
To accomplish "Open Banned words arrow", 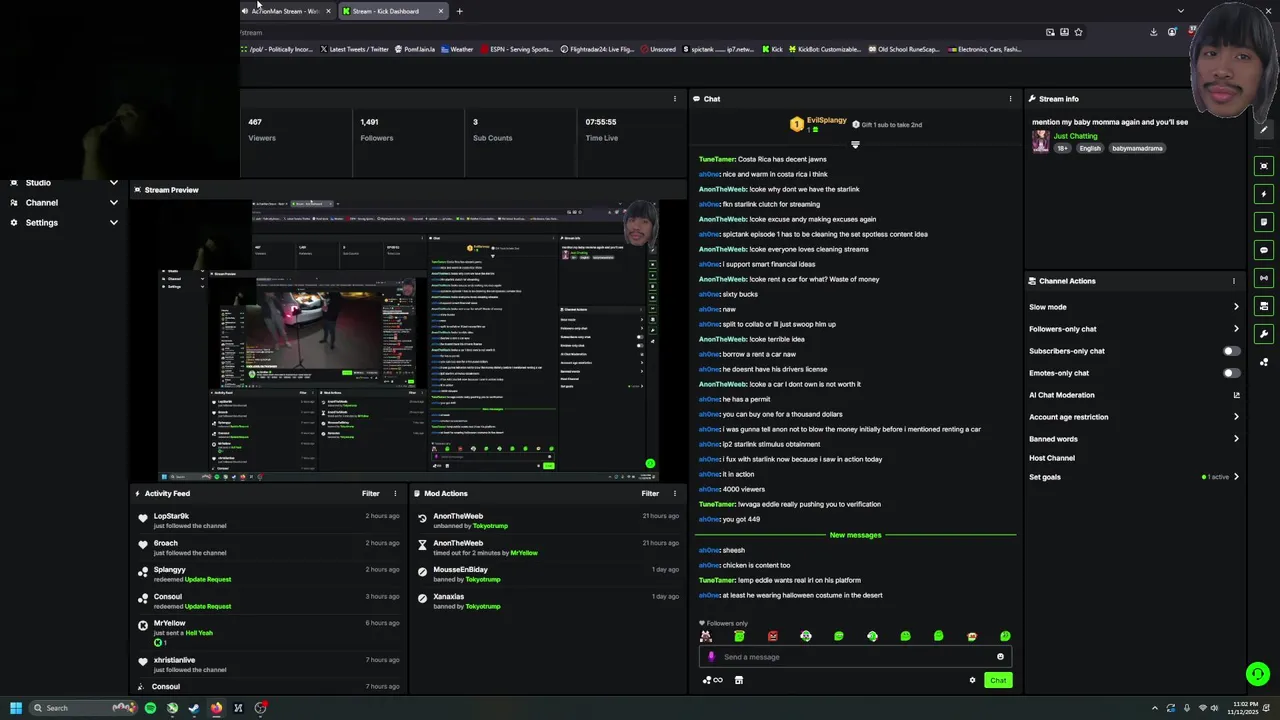I will (1236, 439).
